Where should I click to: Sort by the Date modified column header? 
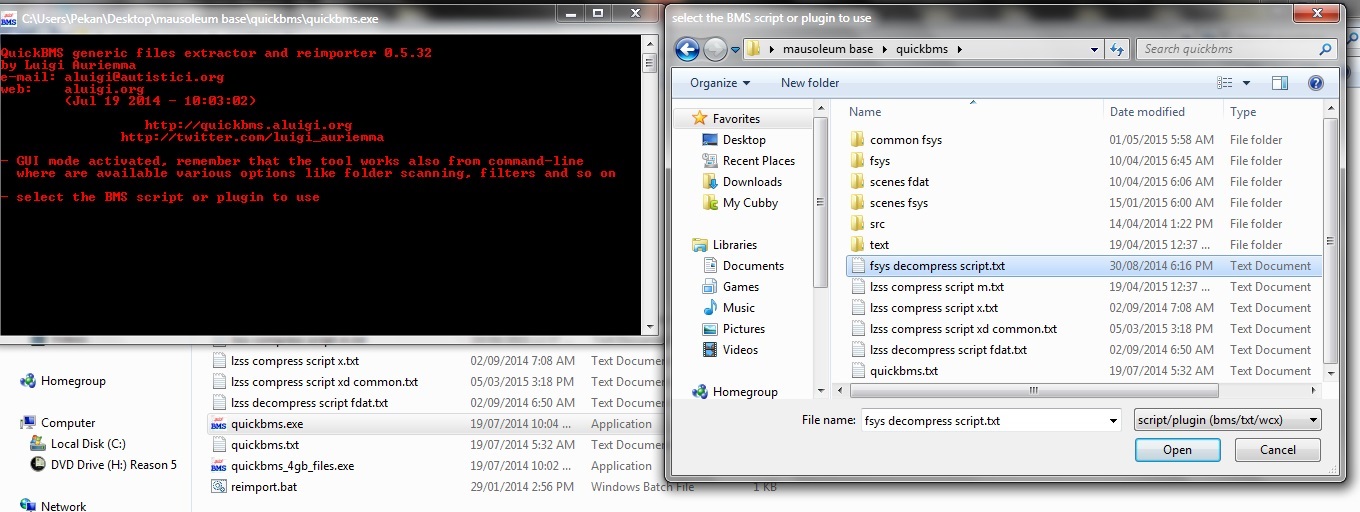1146,112
